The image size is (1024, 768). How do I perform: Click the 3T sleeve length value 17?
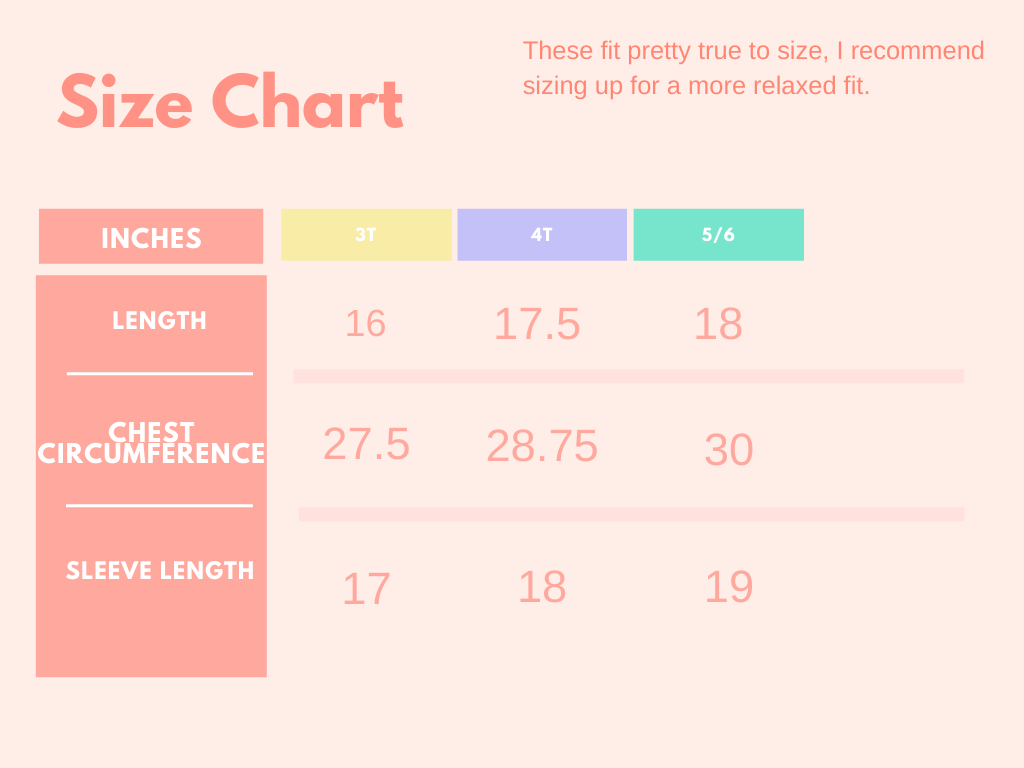click(x=366, y=588)
